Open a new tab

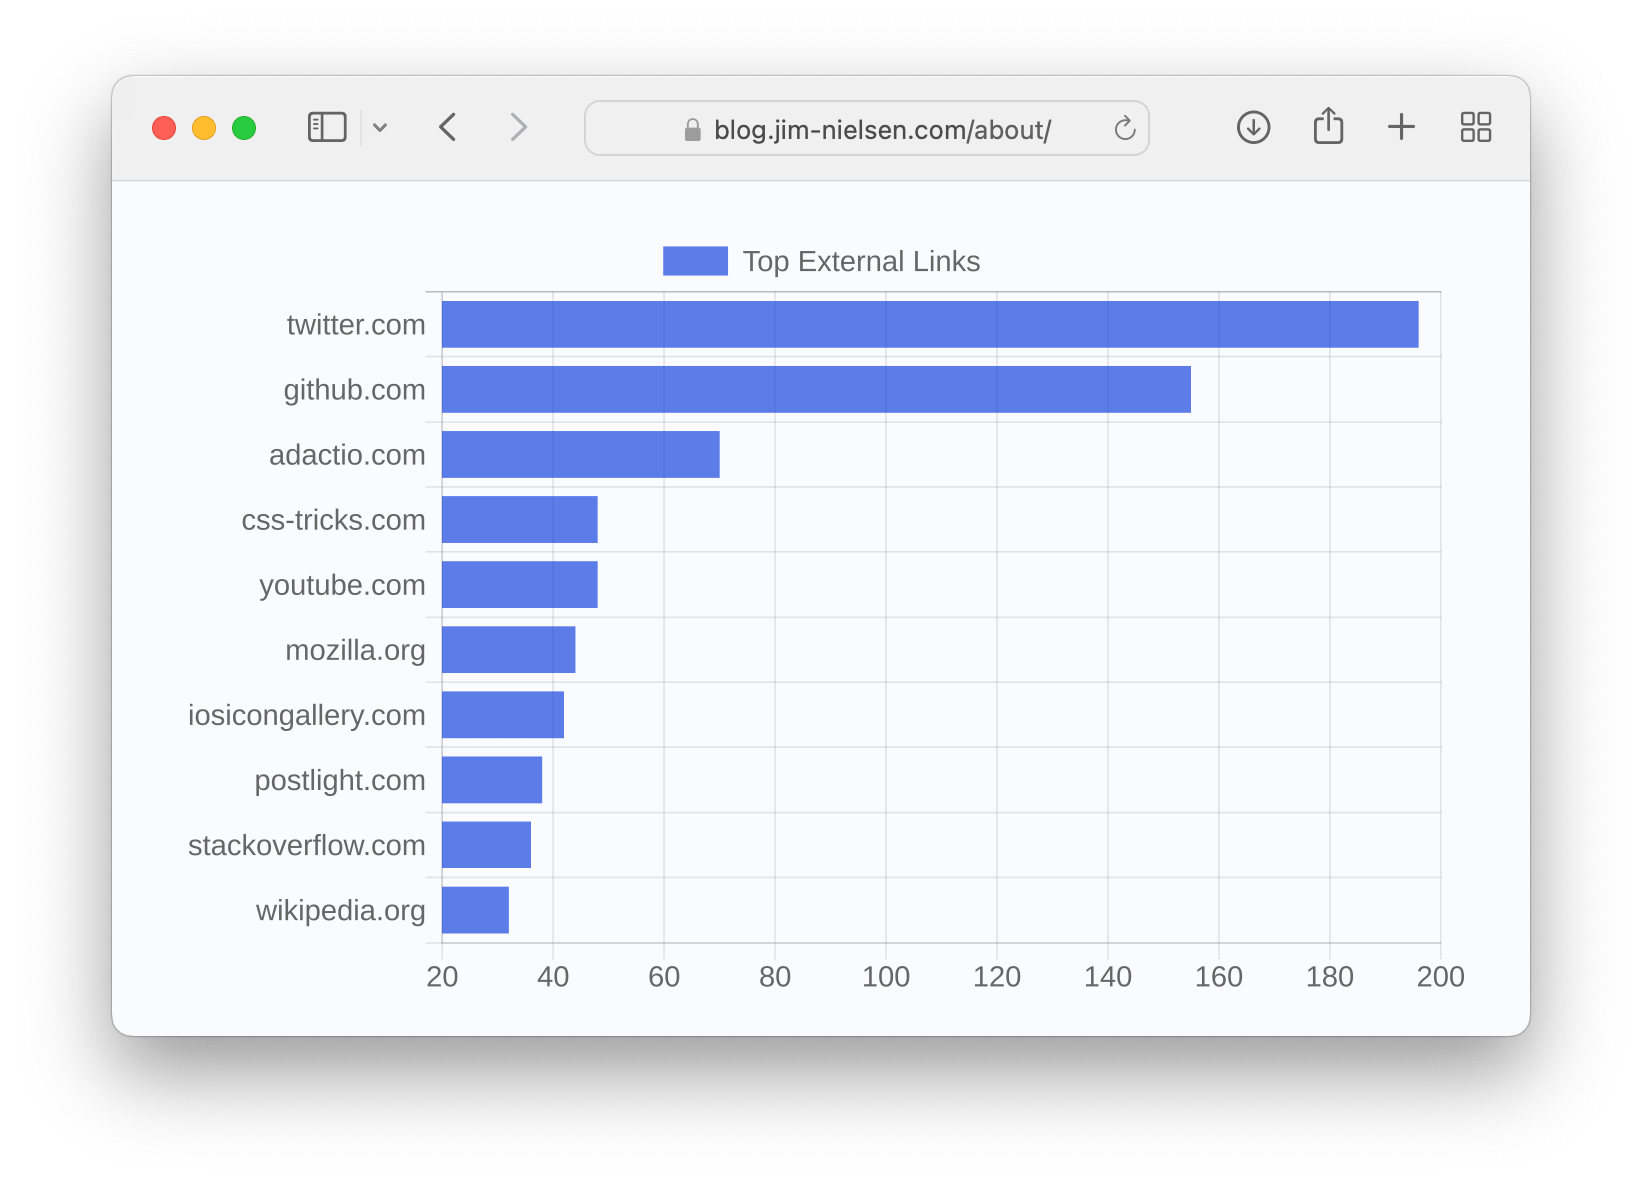pos(1401,127)
